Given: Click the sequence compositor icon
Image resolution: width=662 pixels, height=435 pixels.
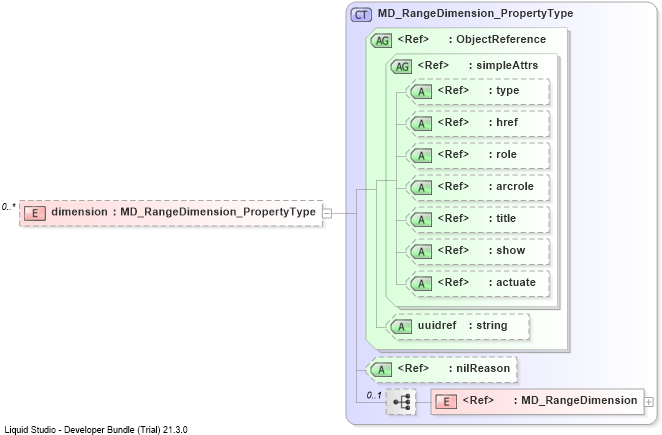Looking at the screenshot, I should (401, 402).
